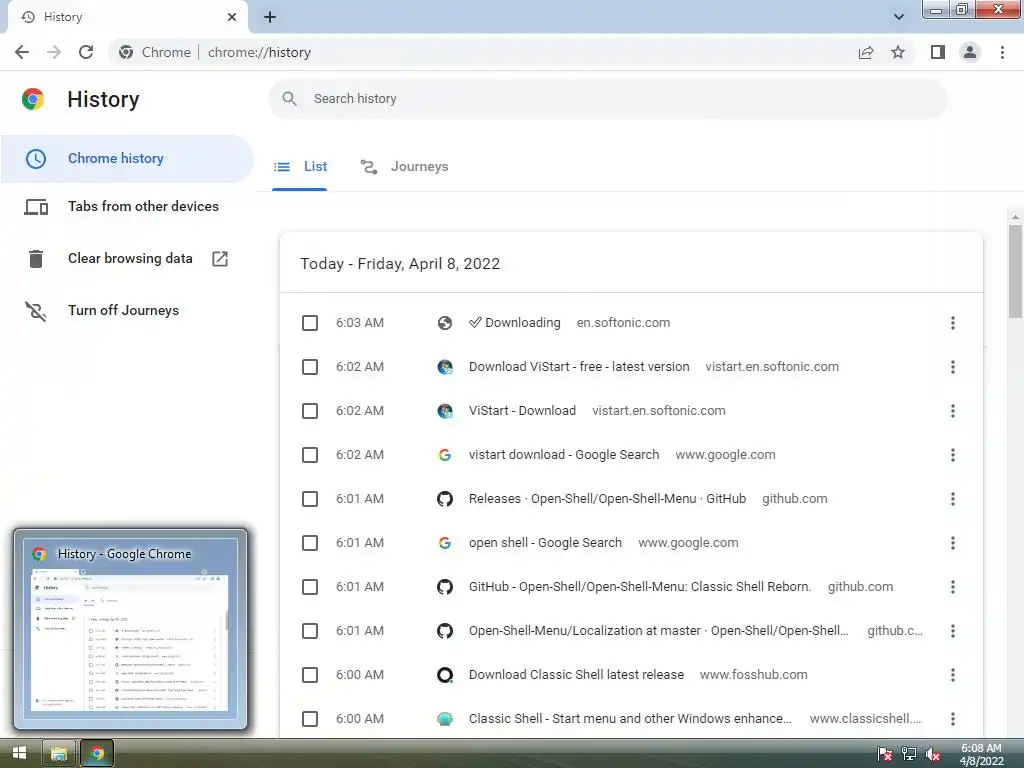Click GitHub favicon of Releases Open-Shell entry
This screenshot has width=1024, height=768.
click(445, 499)
